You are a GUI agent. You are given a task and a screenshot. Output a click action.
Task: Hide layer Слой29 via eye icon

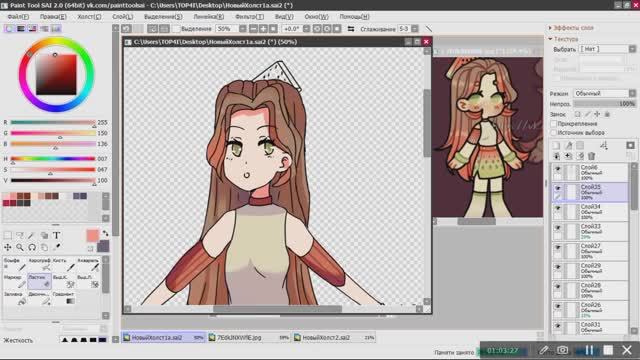click(x=558, y=267)
